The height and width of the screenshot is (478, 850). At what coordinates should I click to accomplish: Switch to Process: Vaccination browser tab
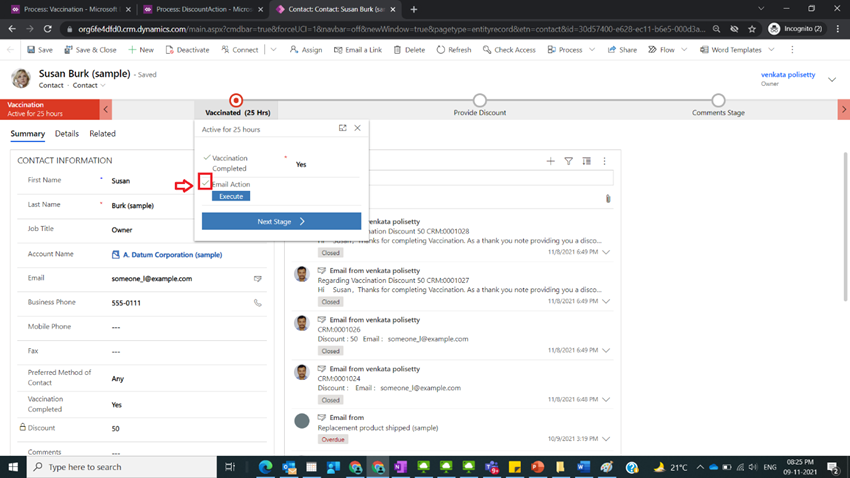coord(72,9)
